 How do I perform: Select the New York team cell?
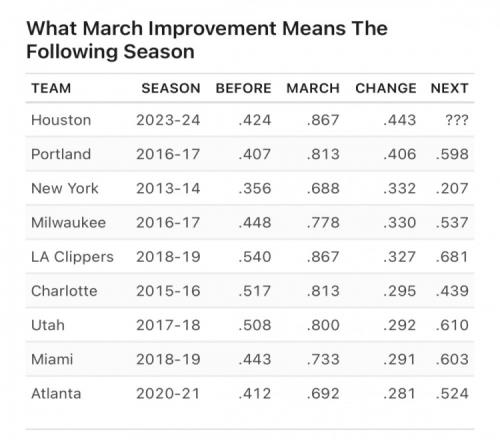coord(65,188)
